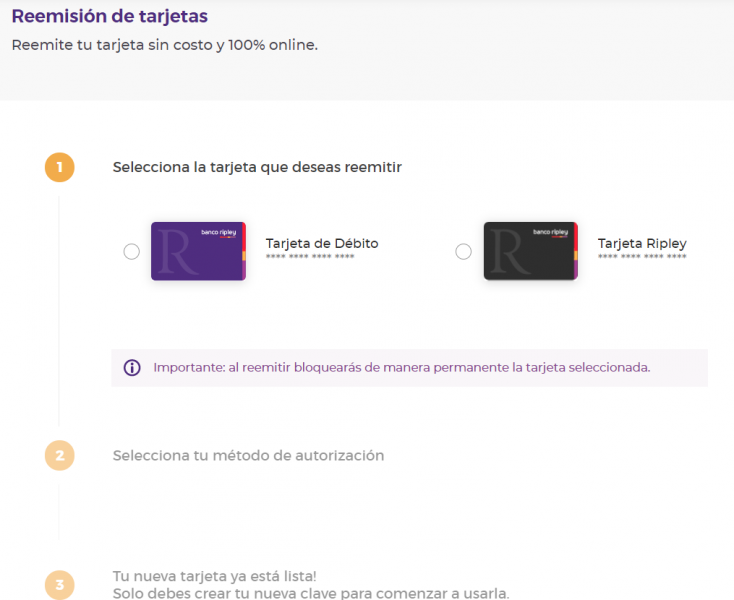Image resolution: width=734 pixels, height=600 pixels.
Task: Click Selecciona la tarjeta que deseas reemitir heading
Action: click(257, 167)
